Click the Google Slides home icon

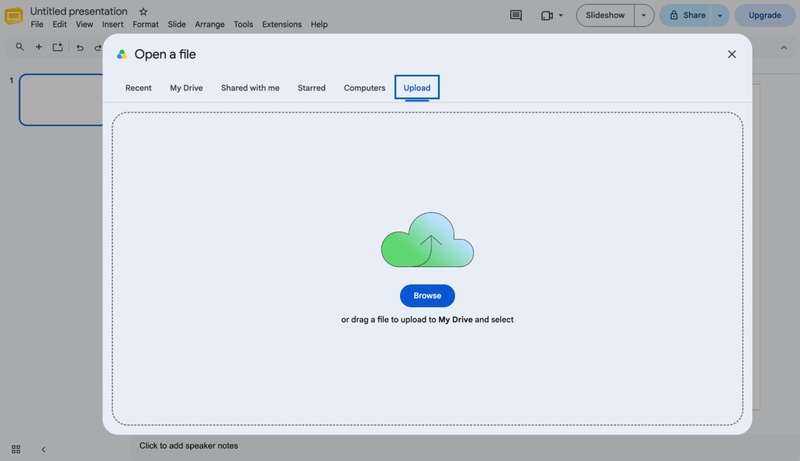tap(14, 16)
